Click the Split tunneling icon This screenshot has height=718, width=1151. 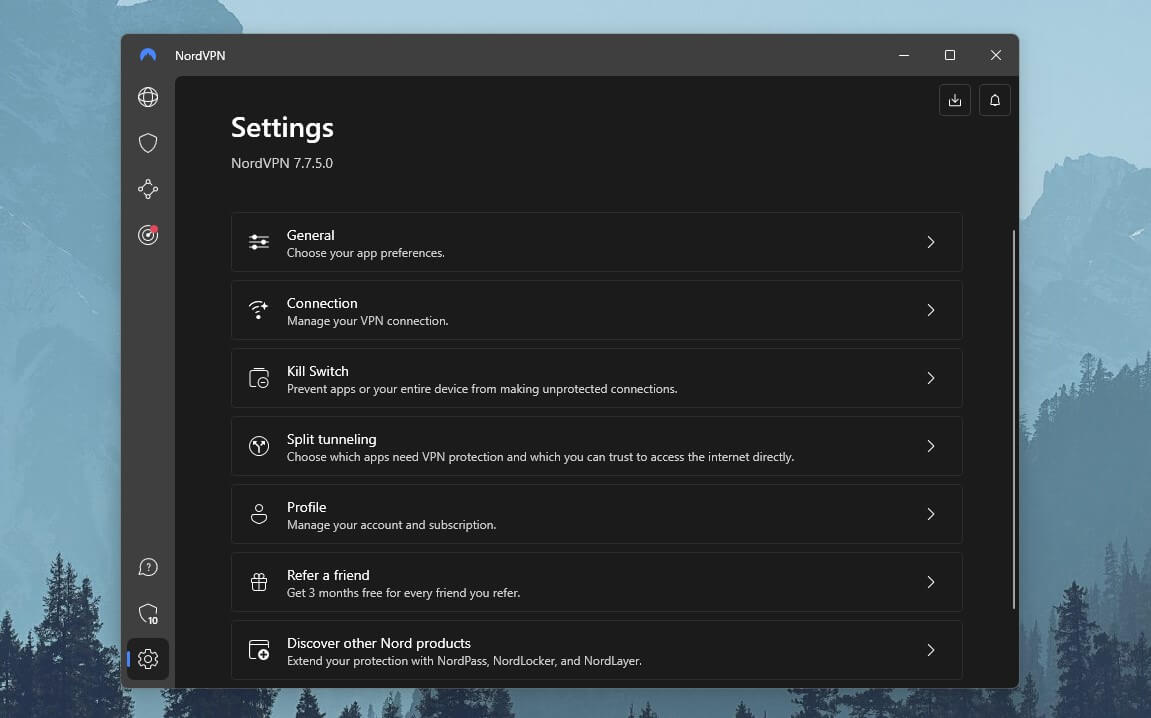tap(258, 446)
